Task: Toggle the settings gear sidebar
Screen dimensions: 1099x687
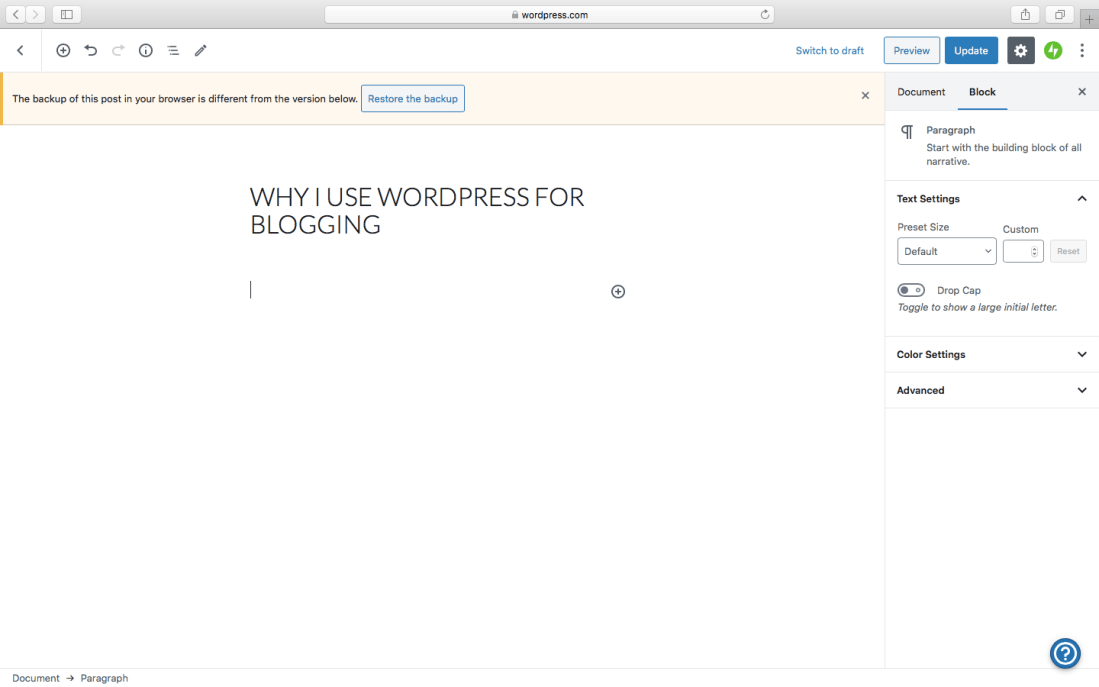Action: 1020,50
